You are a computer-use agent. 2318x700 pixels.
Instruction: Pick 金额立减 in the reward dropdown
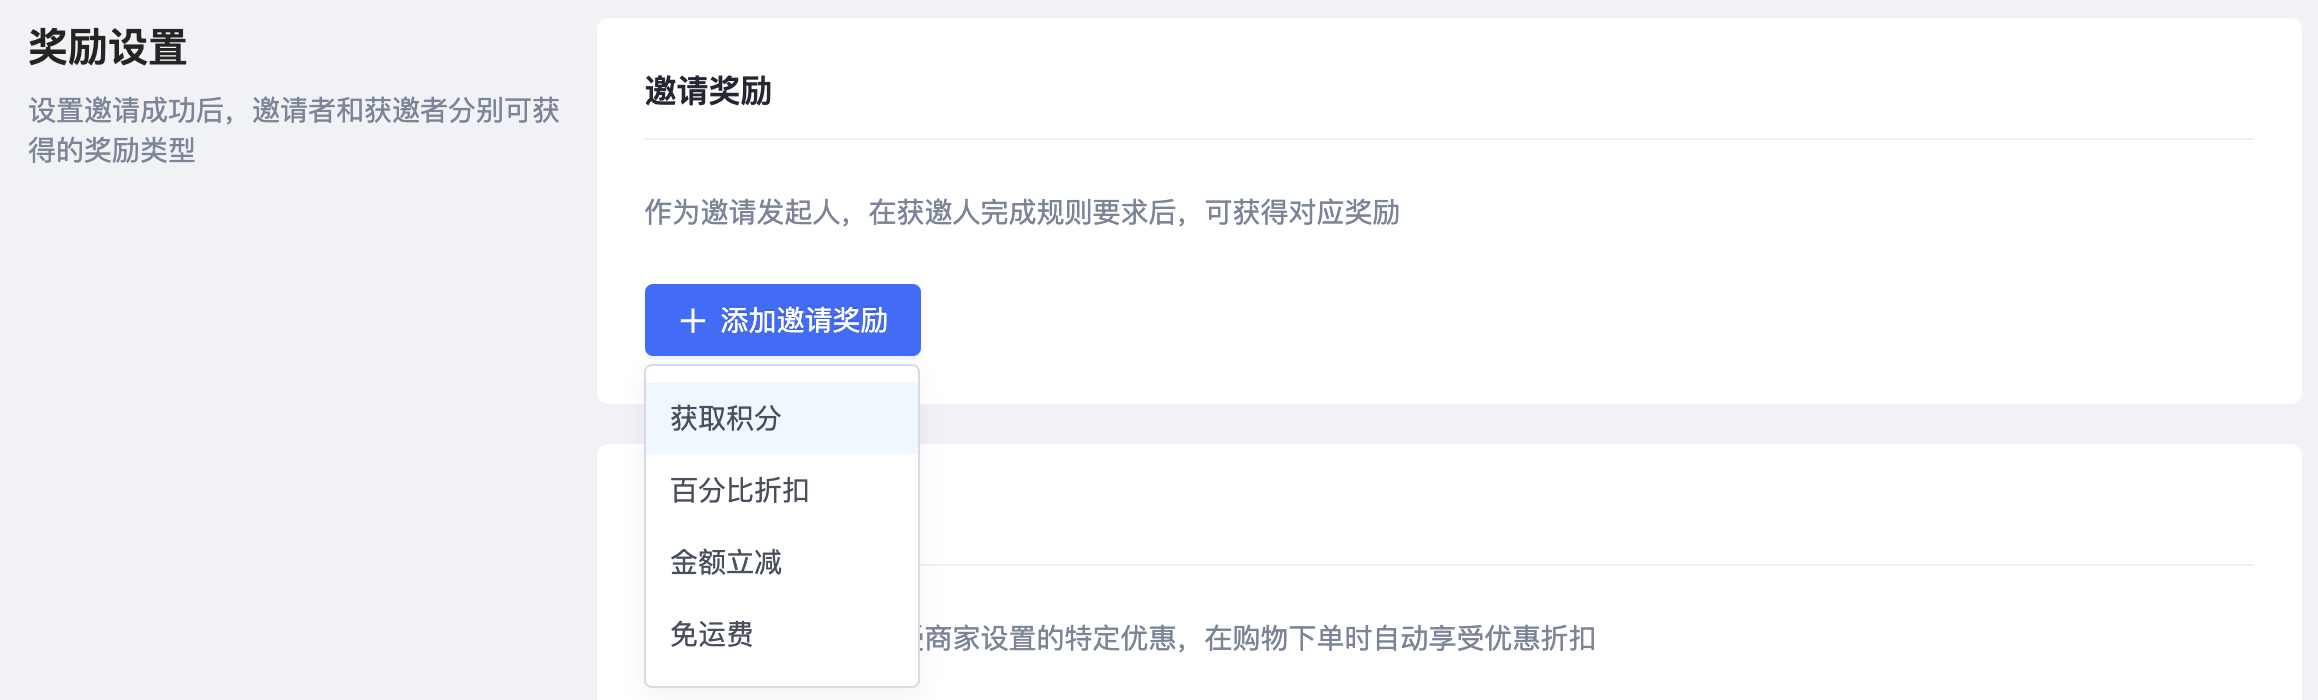click(x=726, y=562)
